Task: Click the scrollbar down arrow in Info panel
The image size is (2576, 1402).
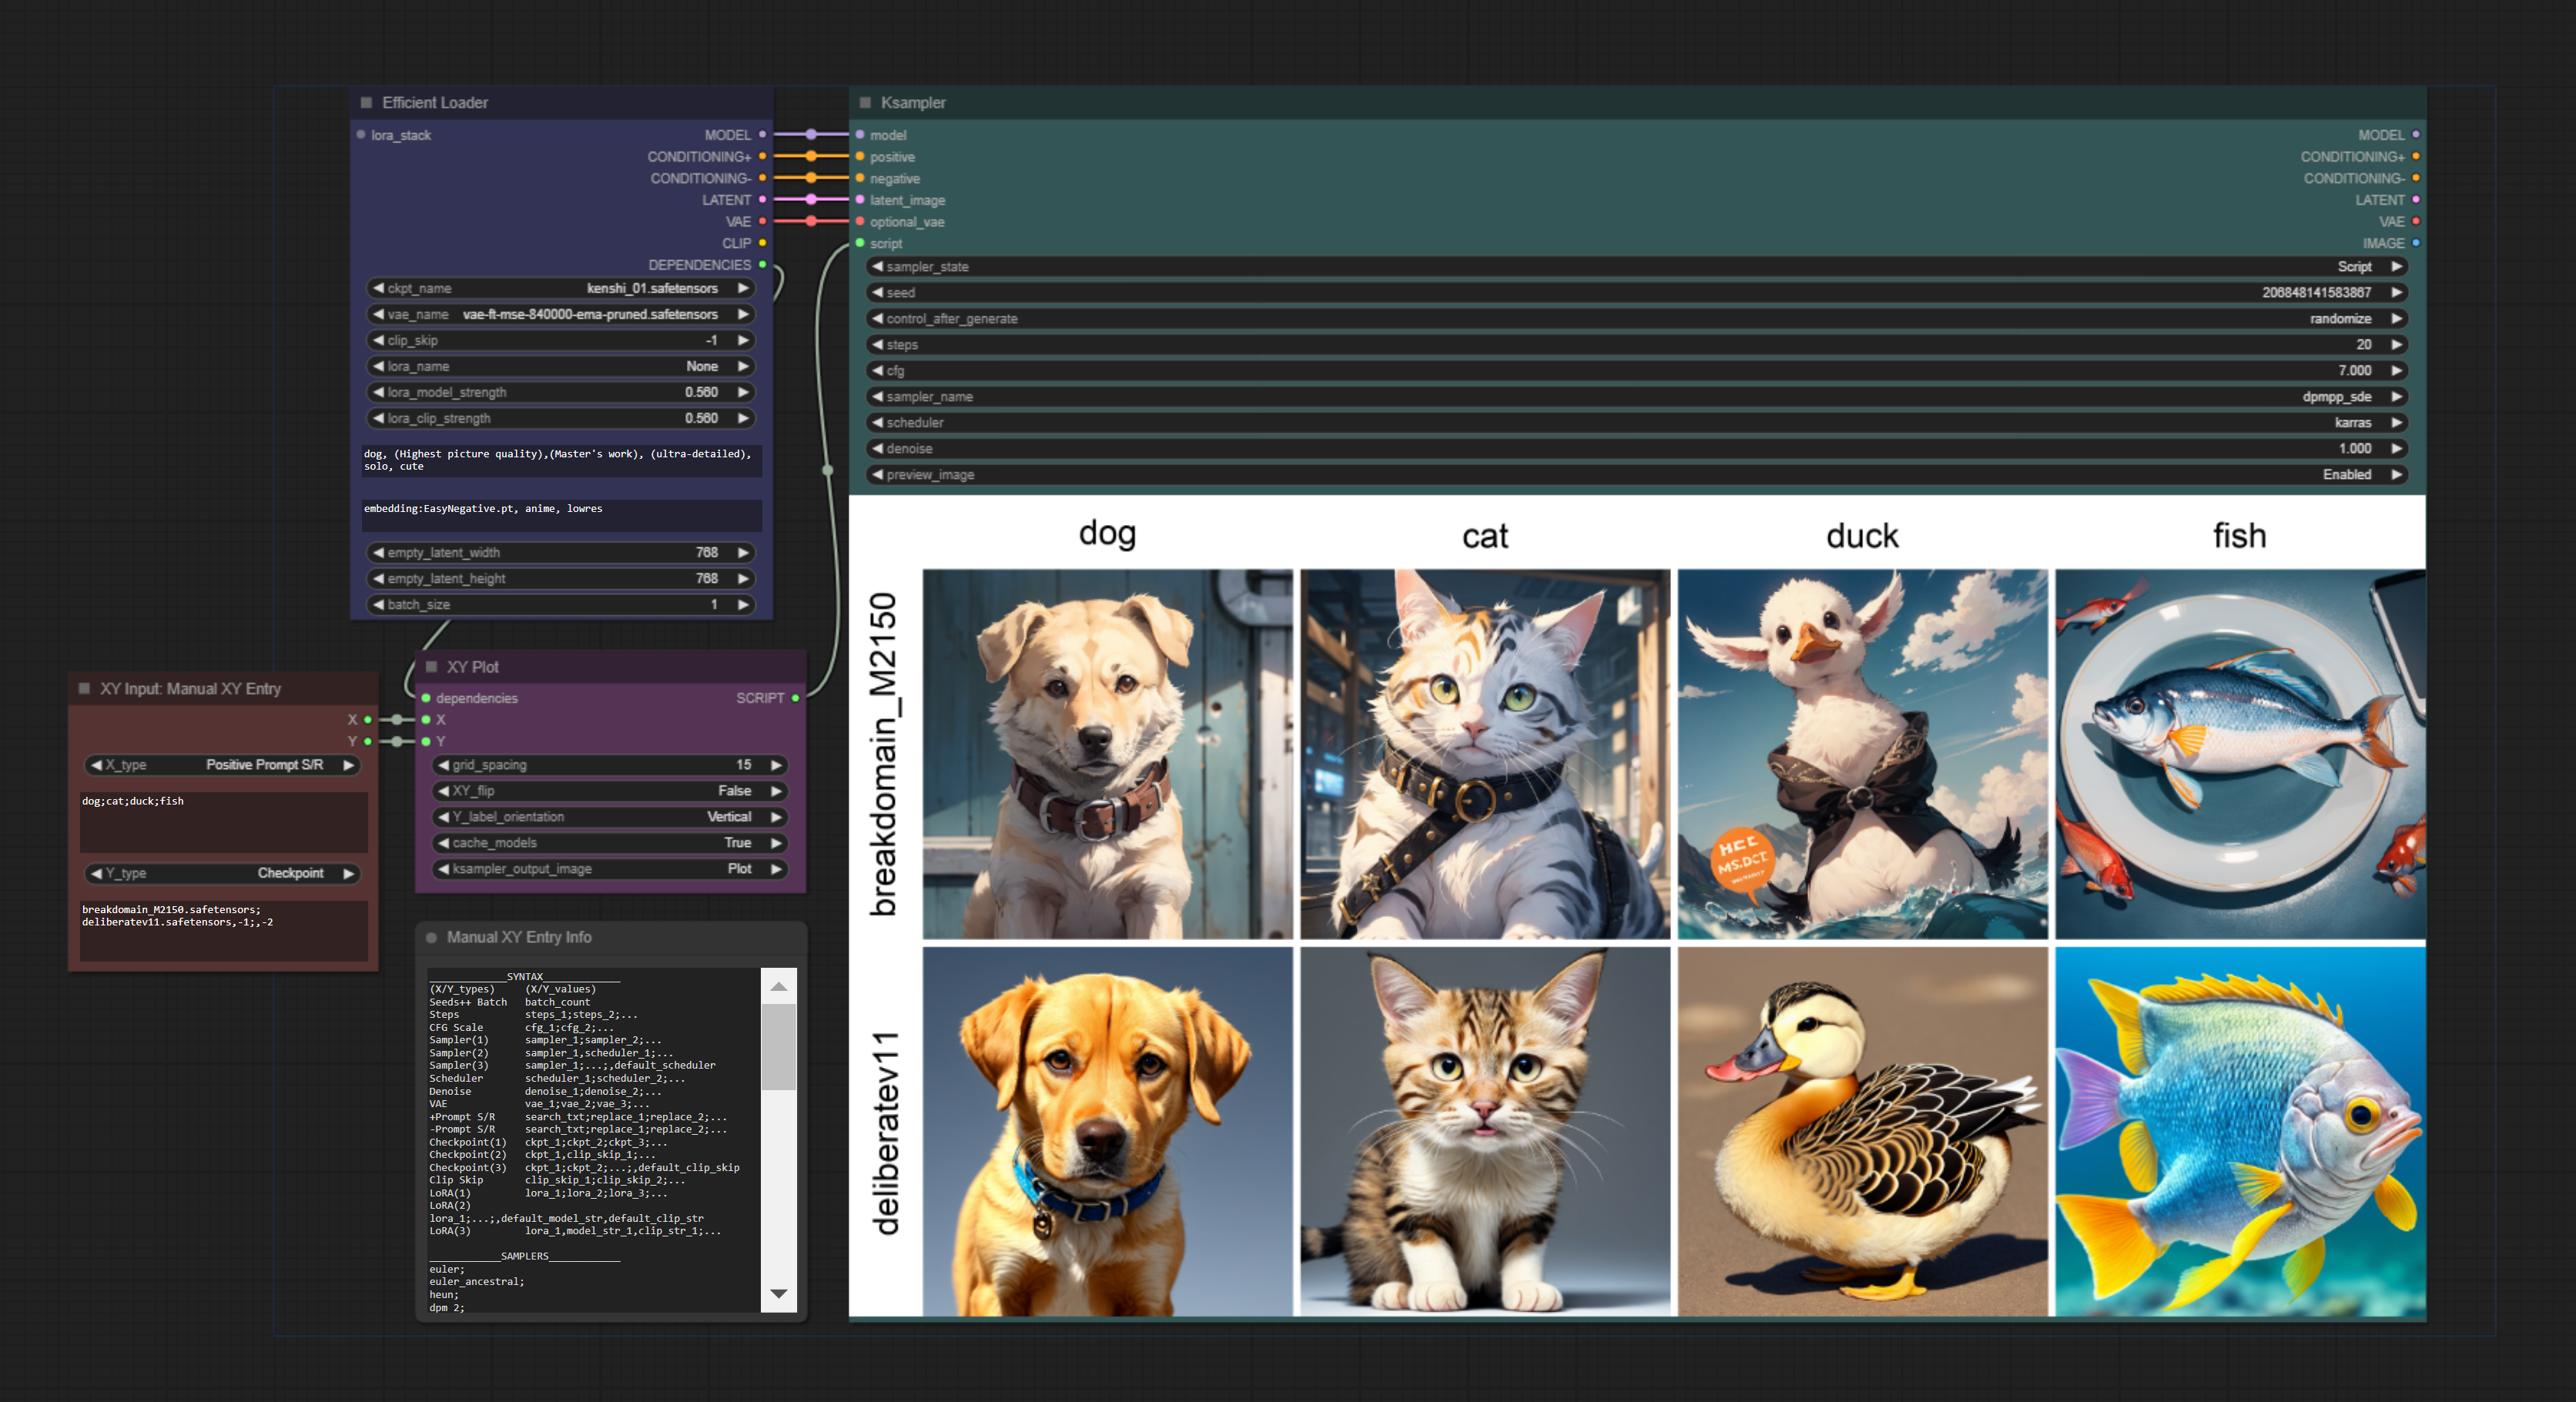Action: pos(778,1294)
